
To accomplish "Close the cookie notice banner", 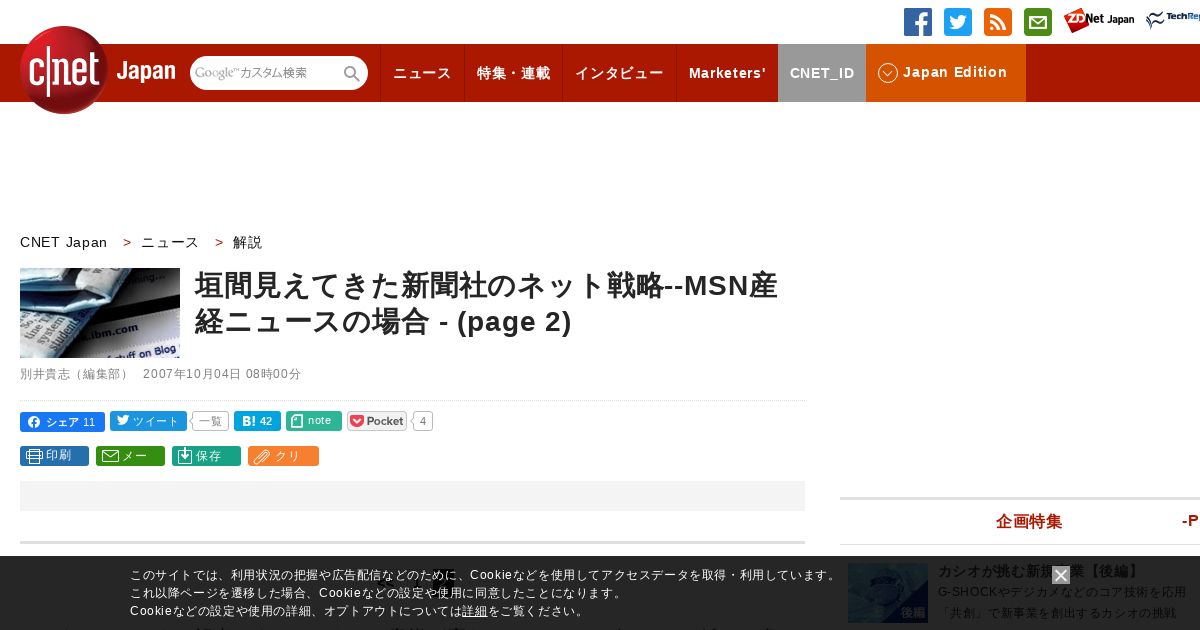I will [x=1061, y=575].
